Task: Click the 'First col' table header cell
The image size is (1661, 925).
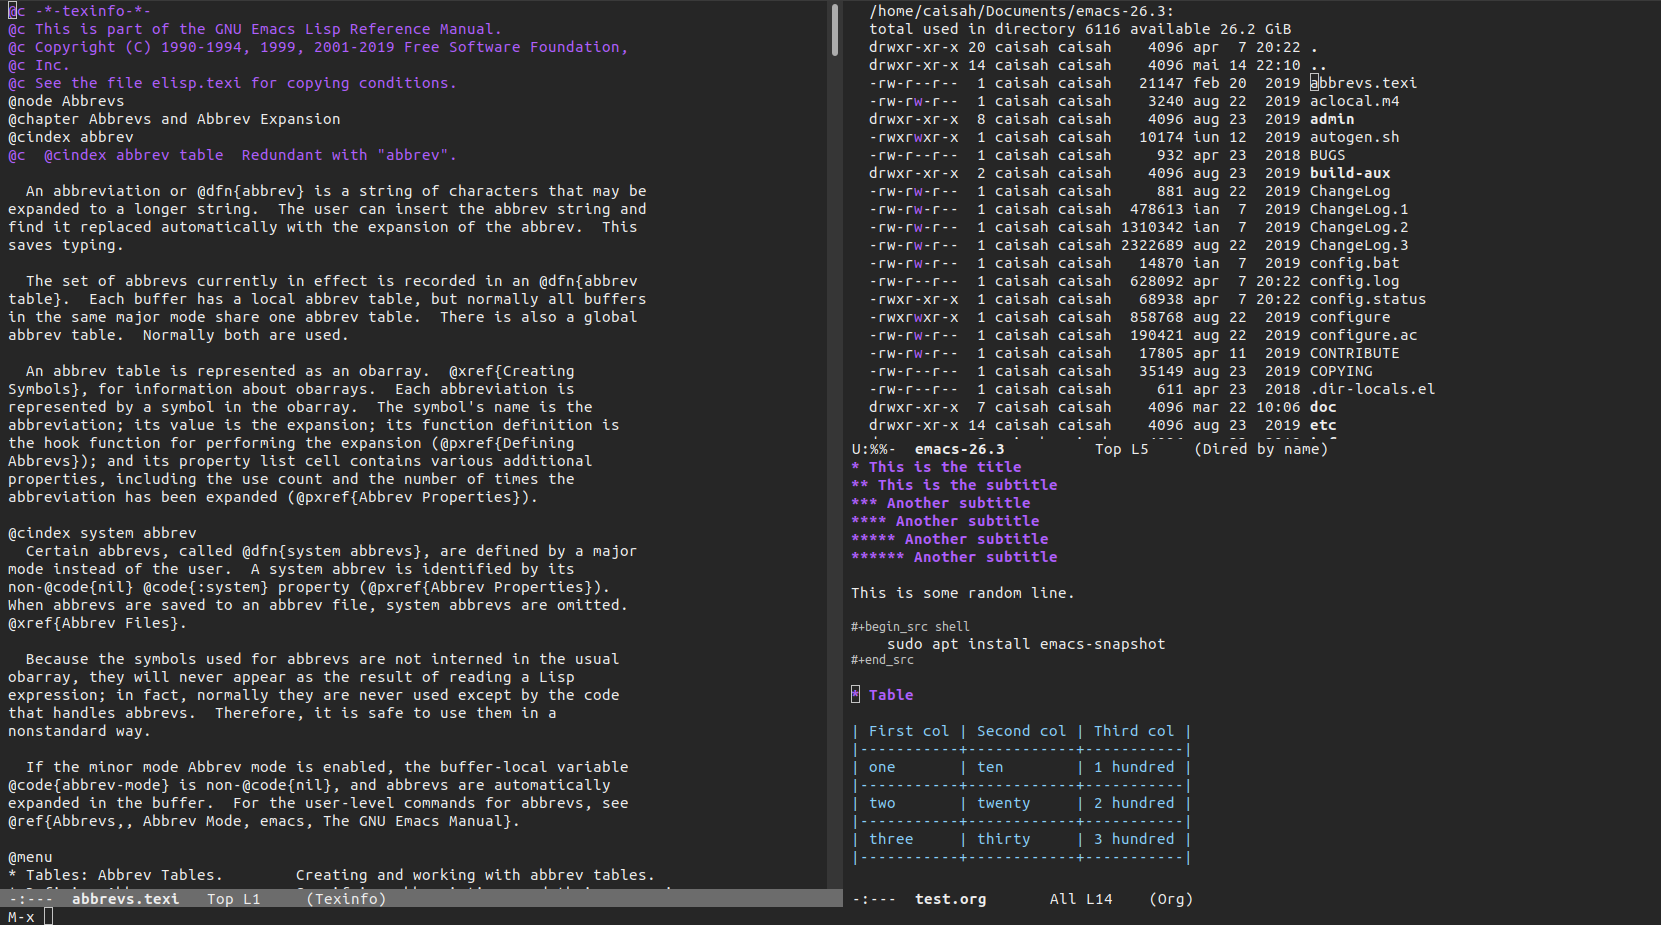Action: tap(909, 731)
